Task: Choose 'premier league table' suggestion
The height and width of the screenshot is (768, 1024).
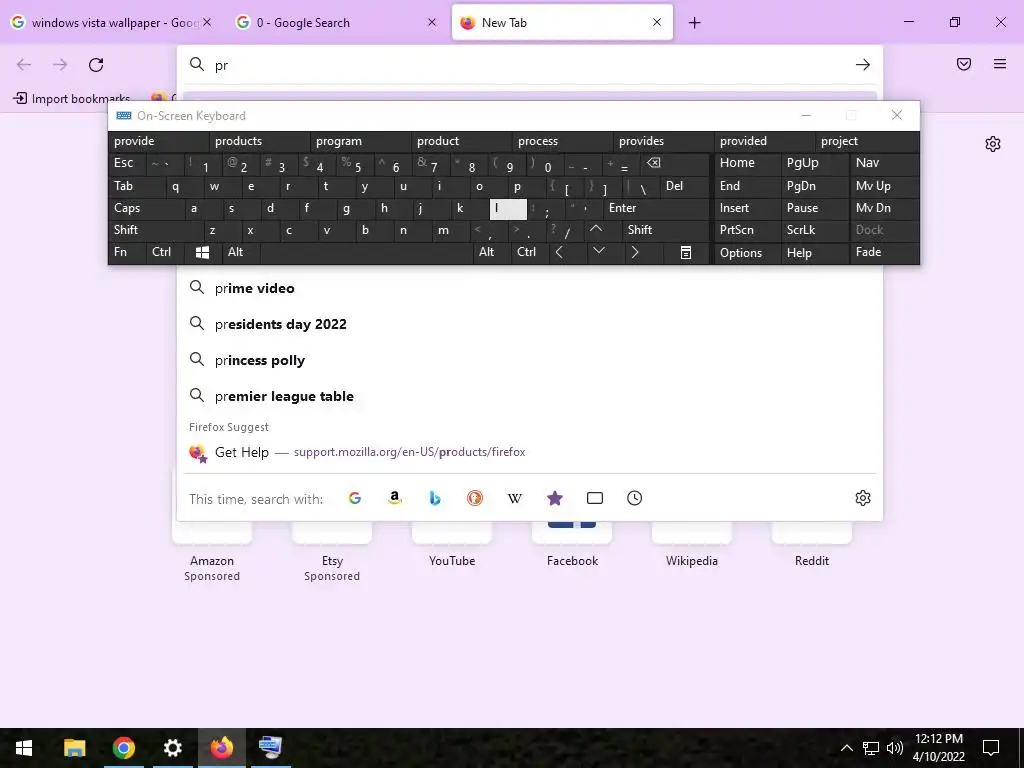Action: 530,396
